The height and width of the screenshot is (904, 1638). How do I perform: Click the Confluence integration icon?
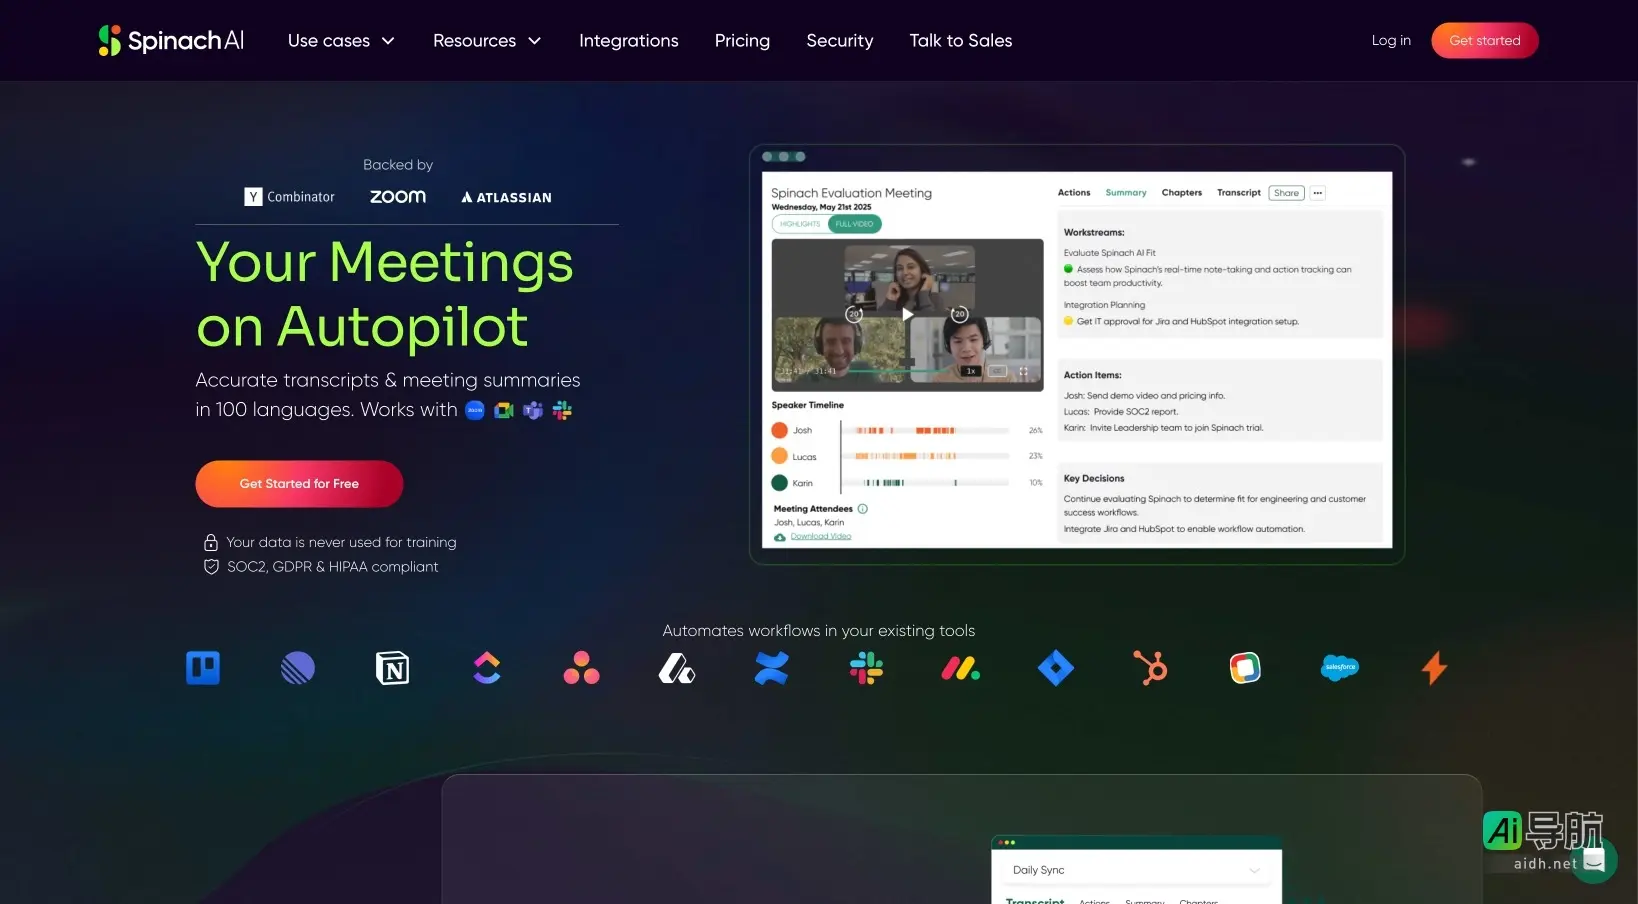point(771,668)
